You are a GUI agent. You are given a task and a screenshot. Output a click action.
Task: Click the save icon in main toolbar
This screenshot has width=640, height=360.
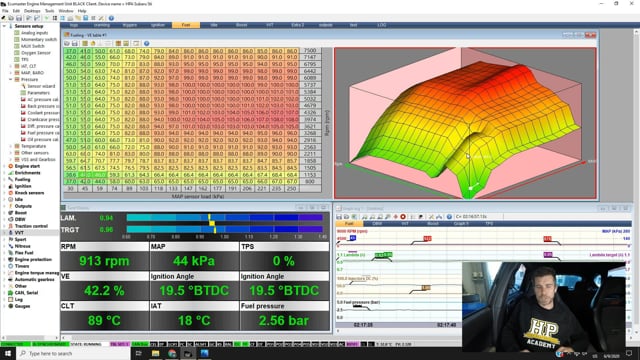(19, 18)
